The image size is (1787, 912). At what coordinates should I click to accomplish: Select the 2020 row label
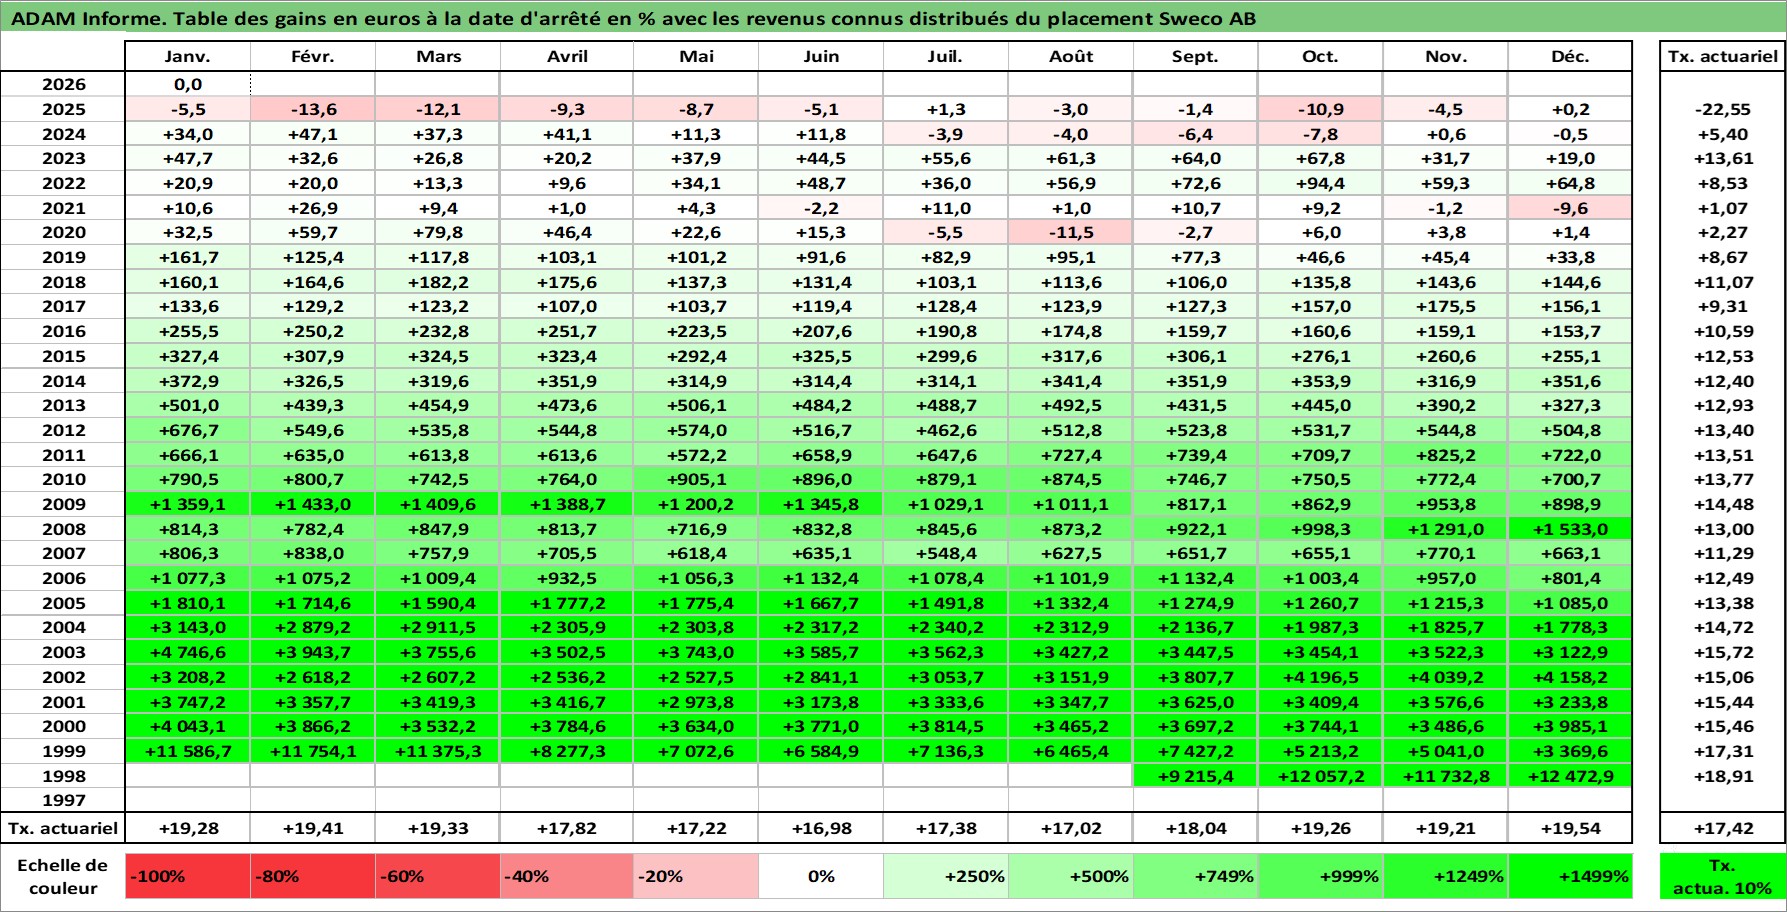click(63, 232)
